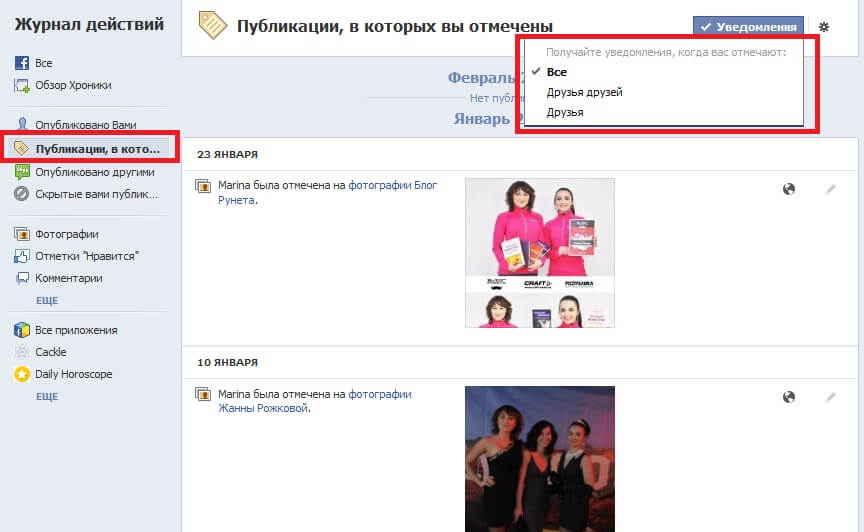Click pencil edit icon on 23 января post
The image size is (864, 532).
(x=830, y=189)
